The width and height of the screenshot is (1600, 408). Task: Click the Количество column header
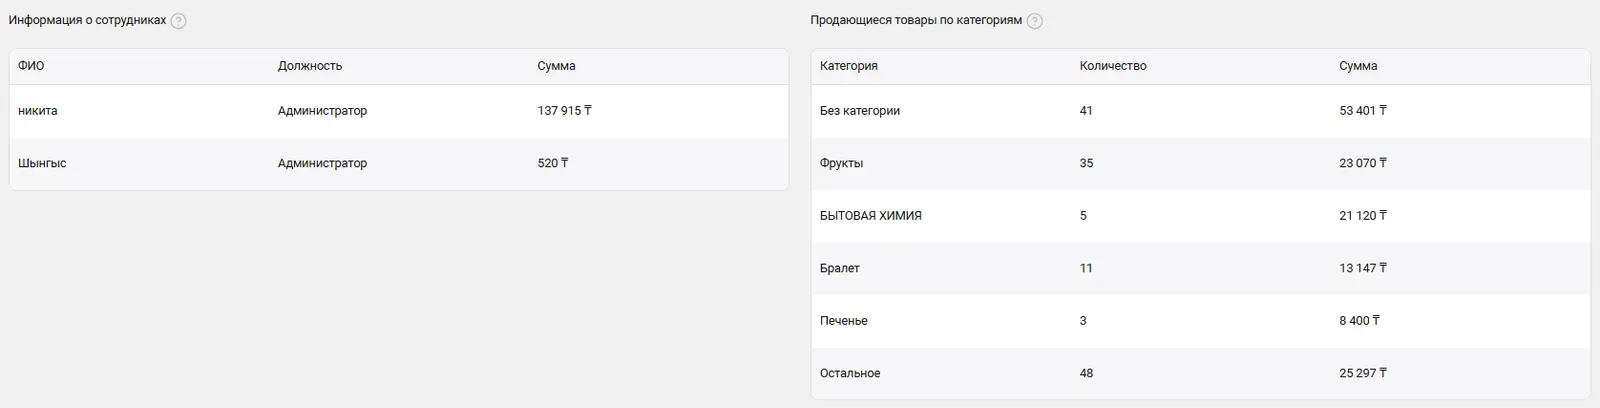tap(1113, 66)
